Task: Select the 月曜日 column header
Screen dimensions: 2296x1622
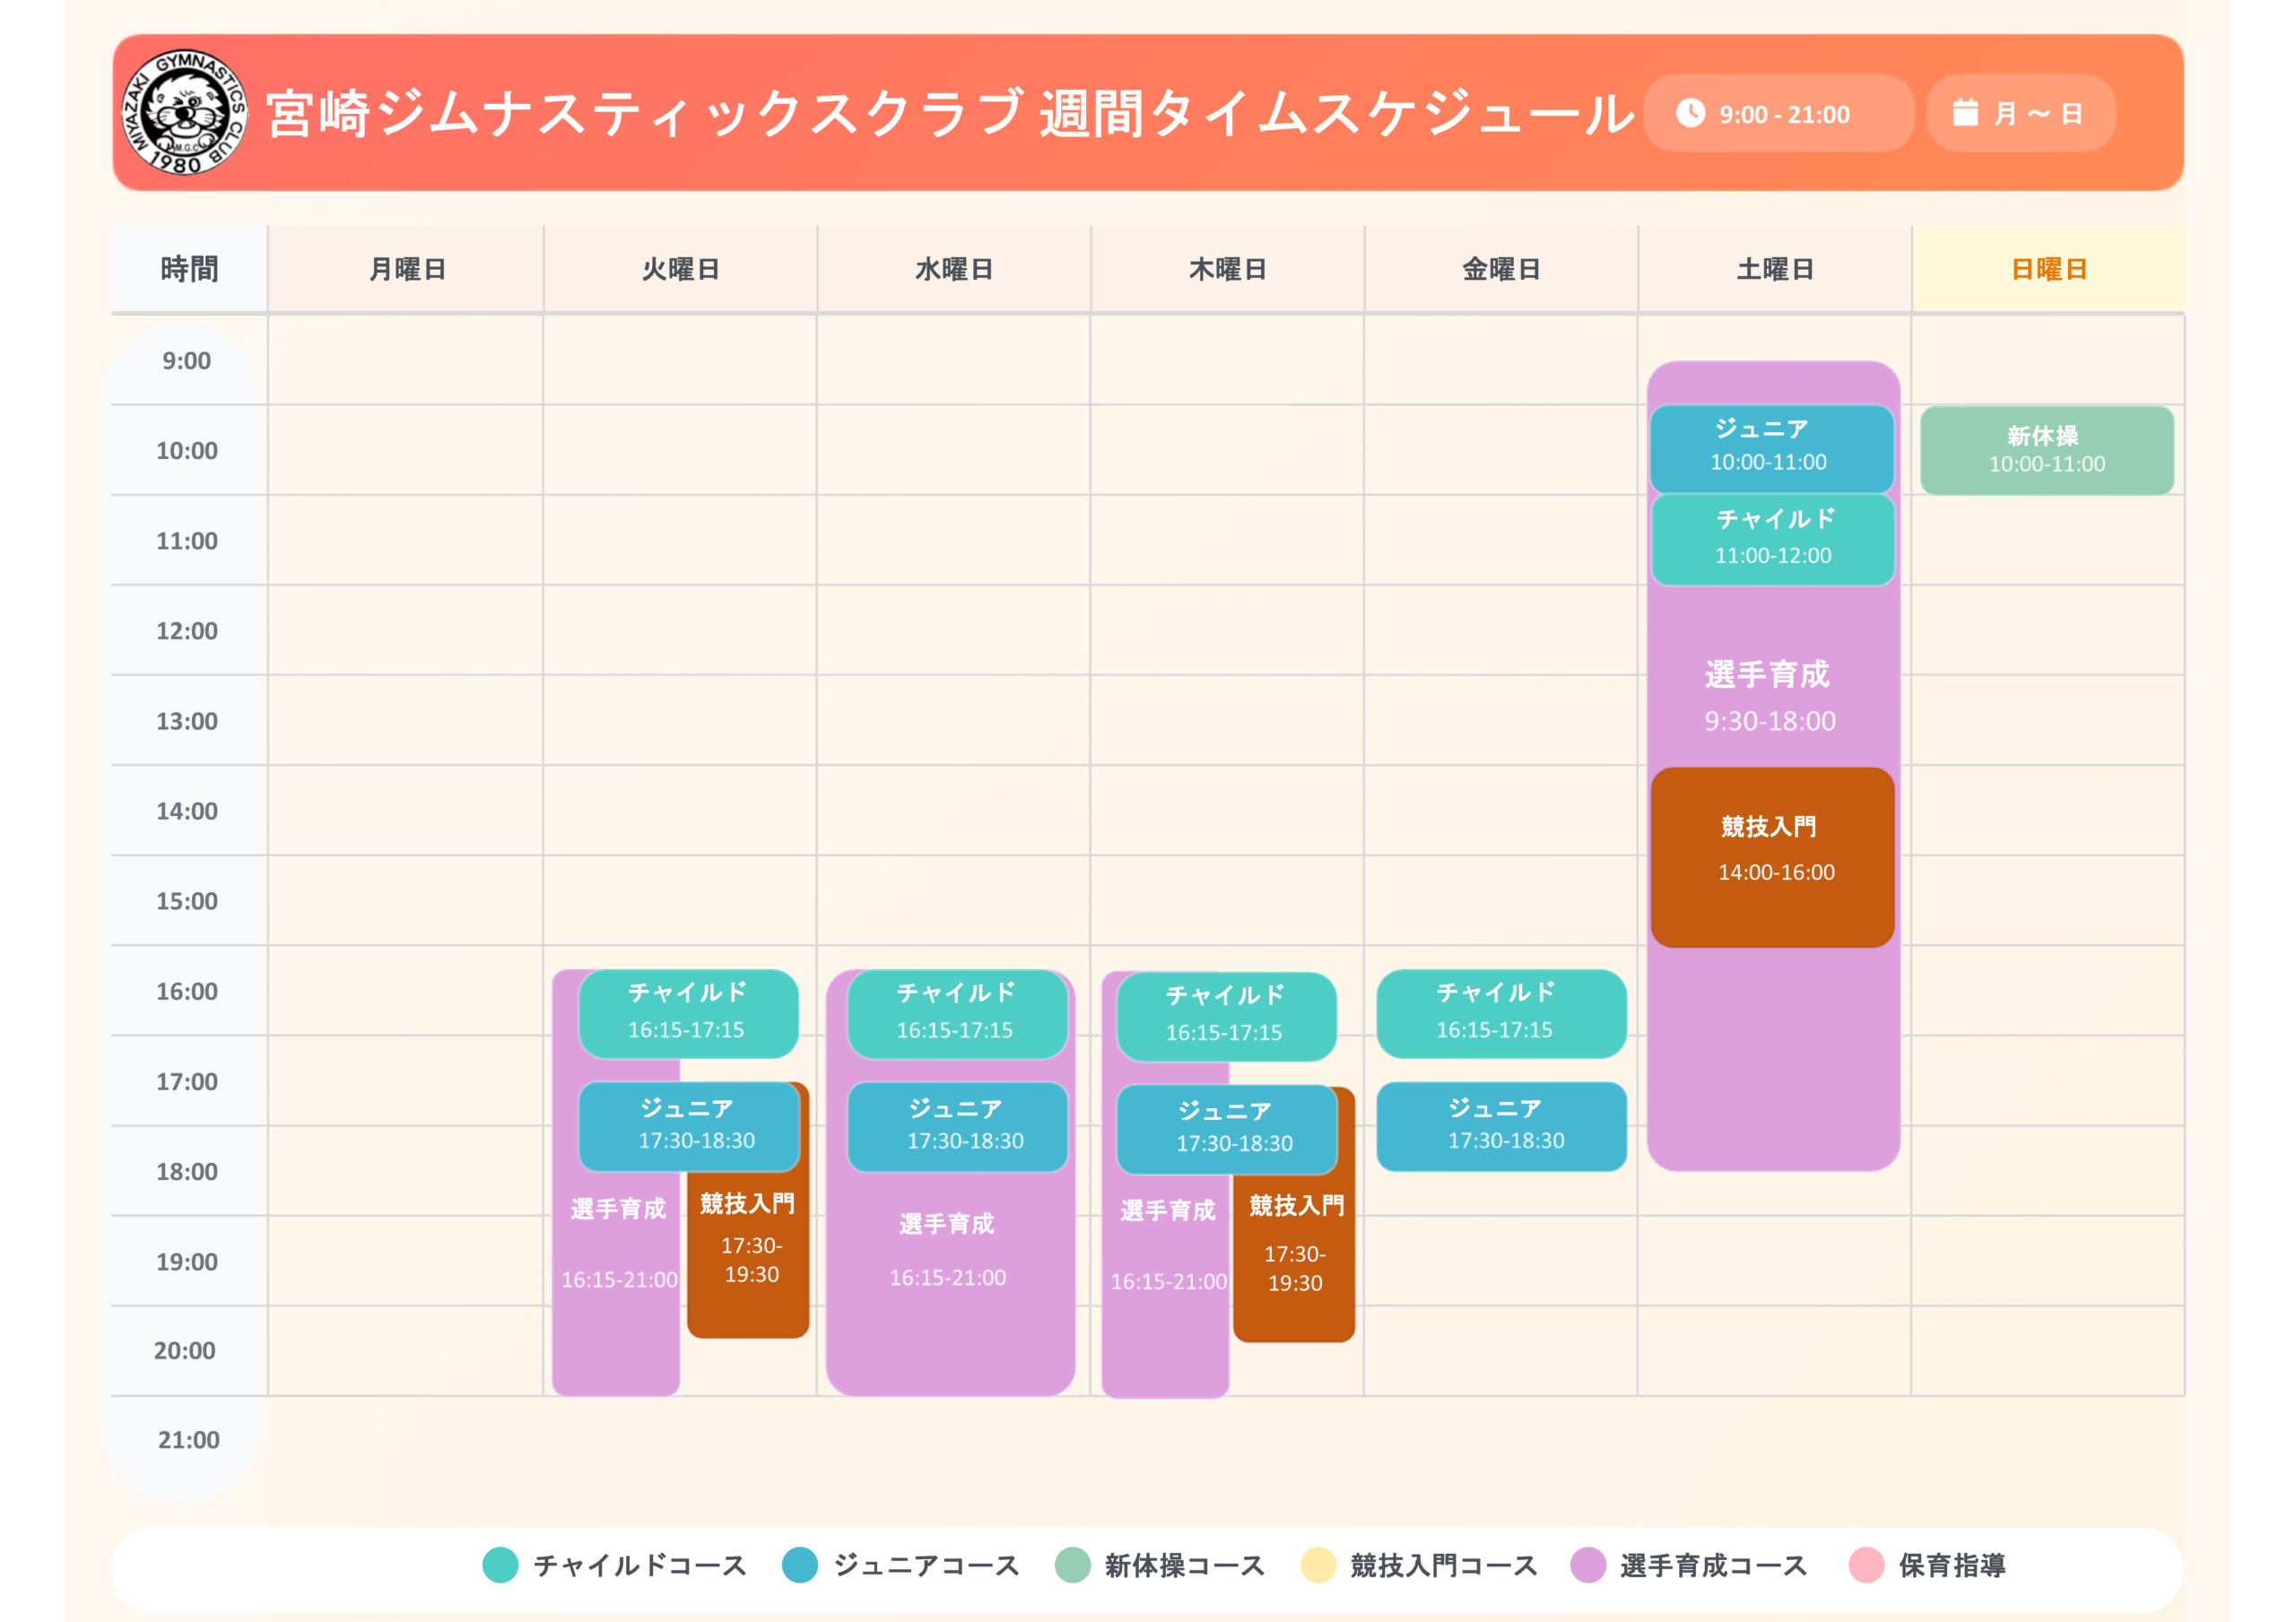Action: tap(406, 269)
